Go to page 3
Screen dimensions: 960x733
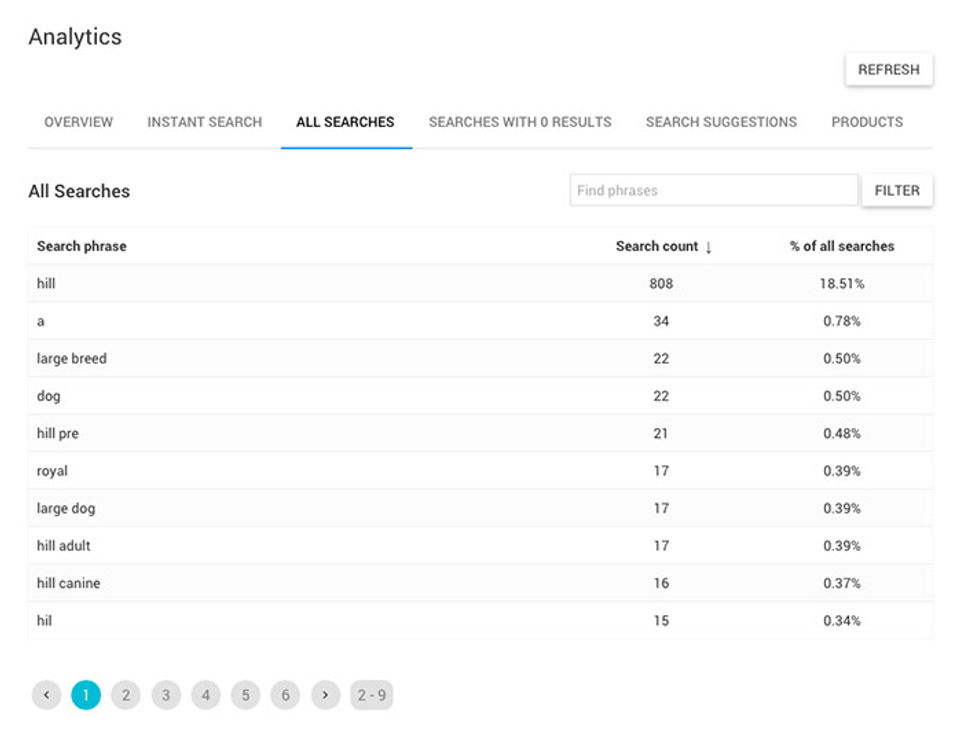coord(166,695)
